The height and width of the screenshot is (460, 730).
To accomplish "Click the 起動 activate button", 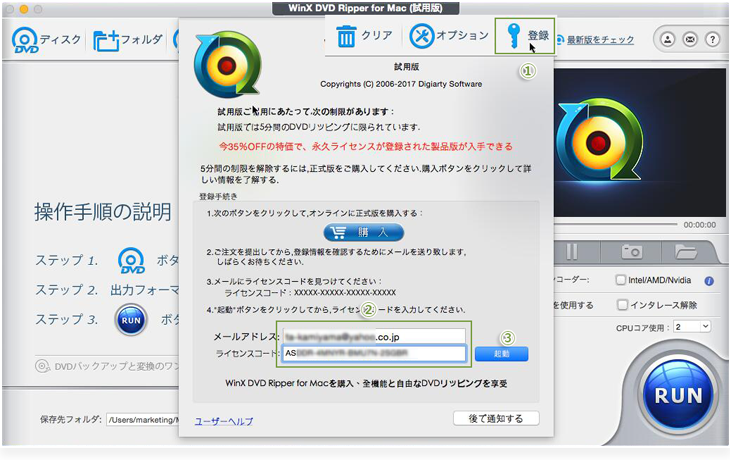I will coord(501,354).
